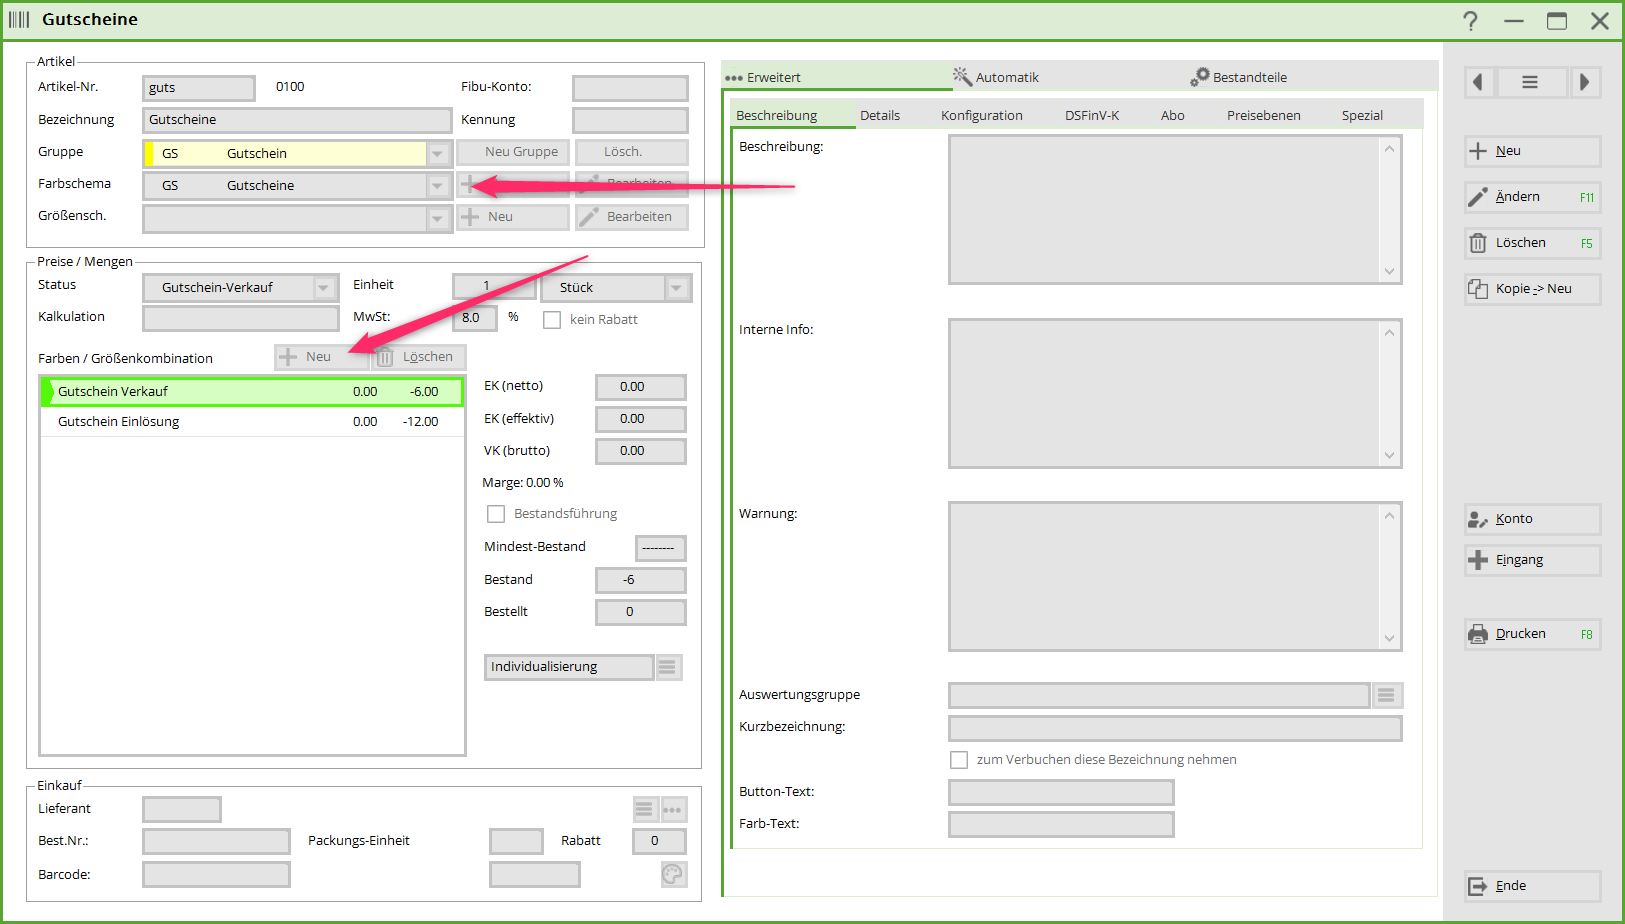
Task: Check zum Verbuchen diese Bezeichnung nehmen
Action: pyautogui.click(x=959, y=760)
